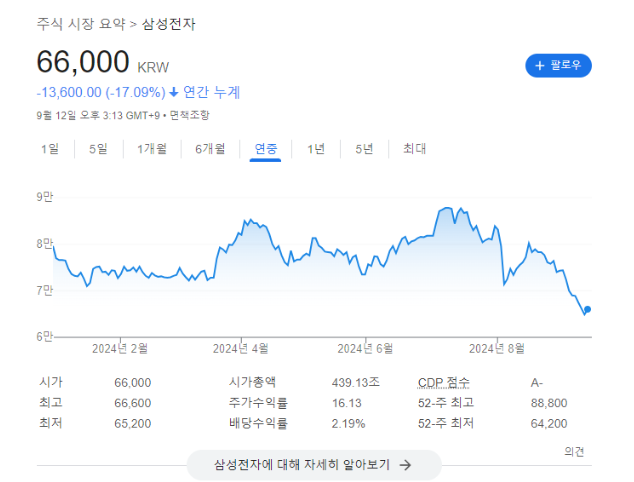This screenshot has height=482, width=634.
Task: Click the 시가총액 value 439.13조
Action: click(356, 382)
